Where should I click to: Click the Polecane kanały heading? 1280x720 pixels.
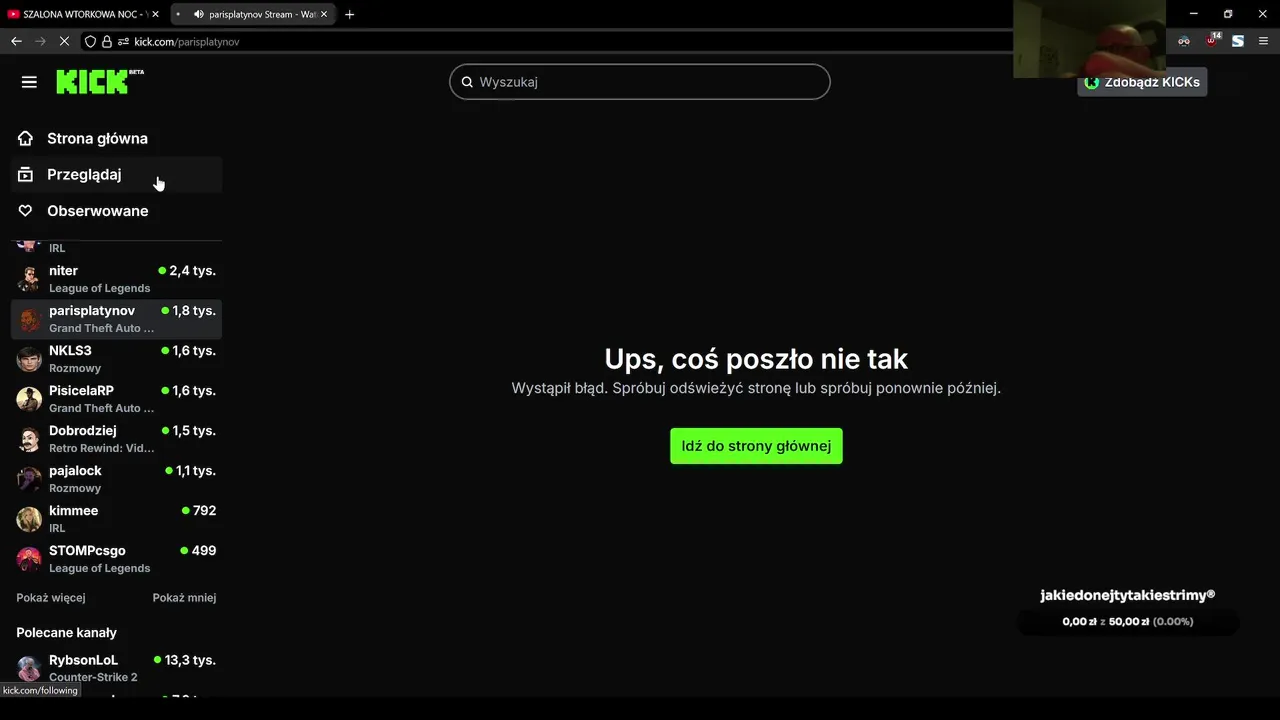tap(66, 633)
